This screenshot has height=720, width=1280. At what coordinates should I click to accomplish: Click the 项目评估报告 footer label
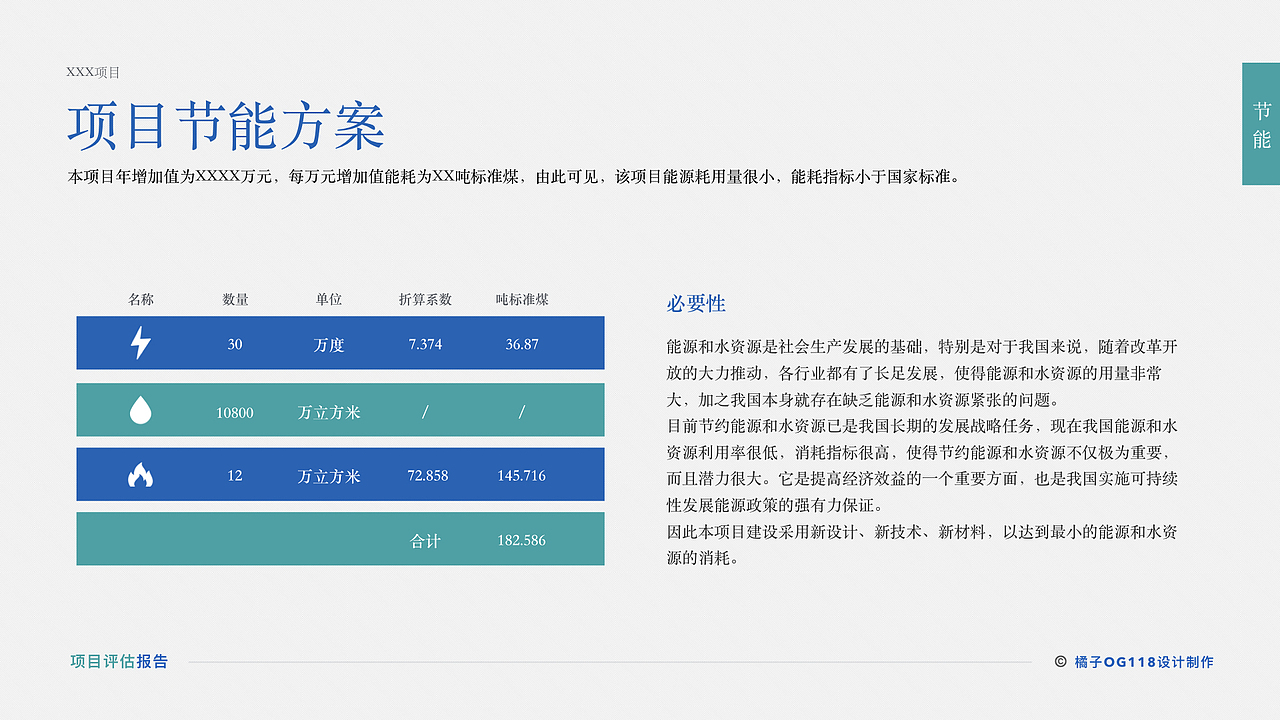[119, 662]
